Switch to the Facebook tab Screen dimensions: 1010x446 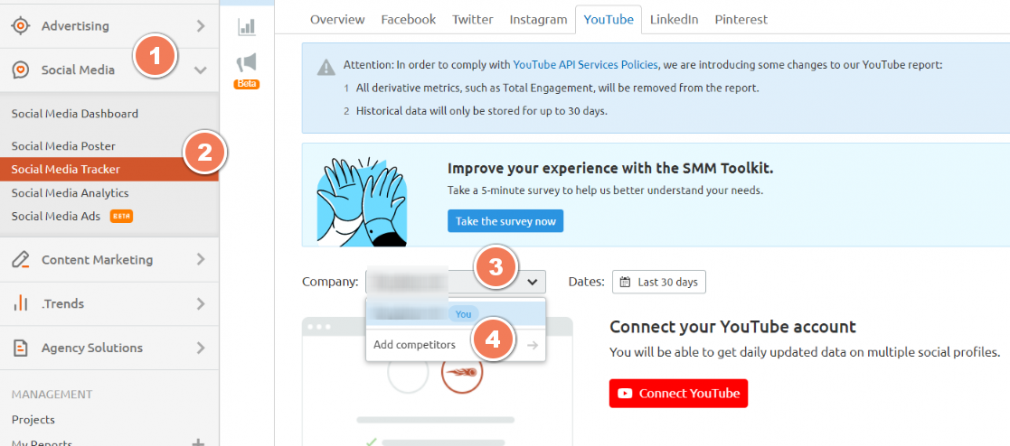click(x=408, y=19)
